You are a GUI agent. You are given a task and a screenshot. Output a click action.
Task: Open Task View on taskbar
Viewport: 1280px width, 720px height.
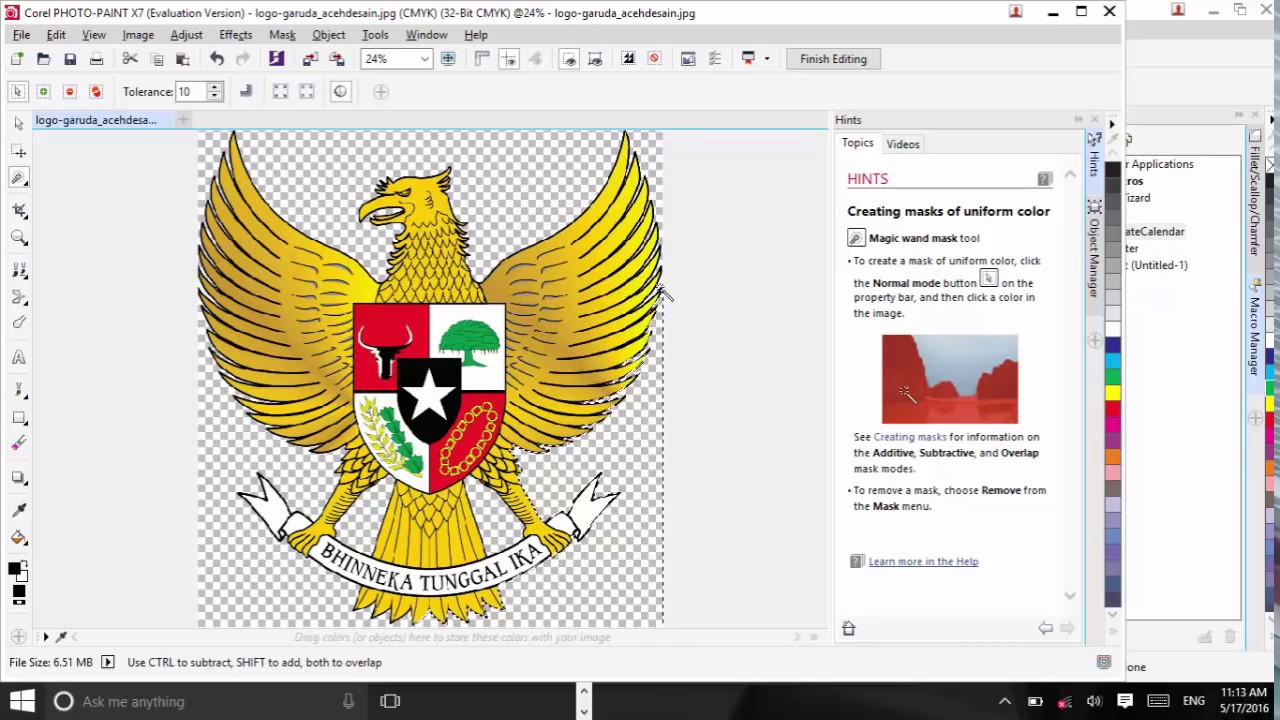(390, 701)
